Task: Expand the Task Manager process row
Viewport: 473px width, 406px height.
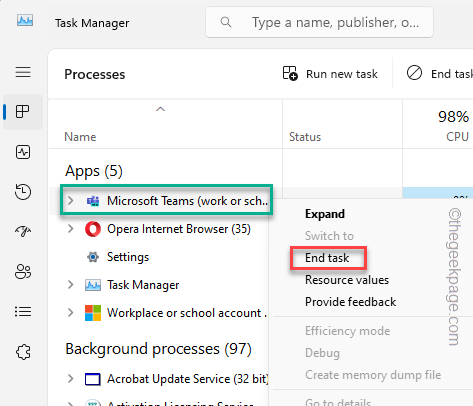Action: 70,285
